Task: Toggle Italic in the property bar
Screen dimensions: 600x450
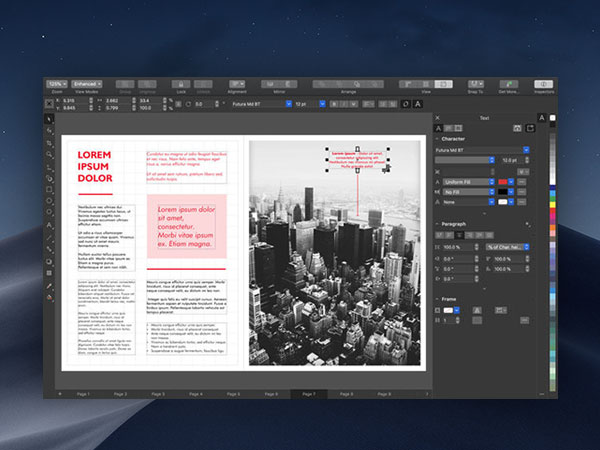Action: tap(344, 104)
